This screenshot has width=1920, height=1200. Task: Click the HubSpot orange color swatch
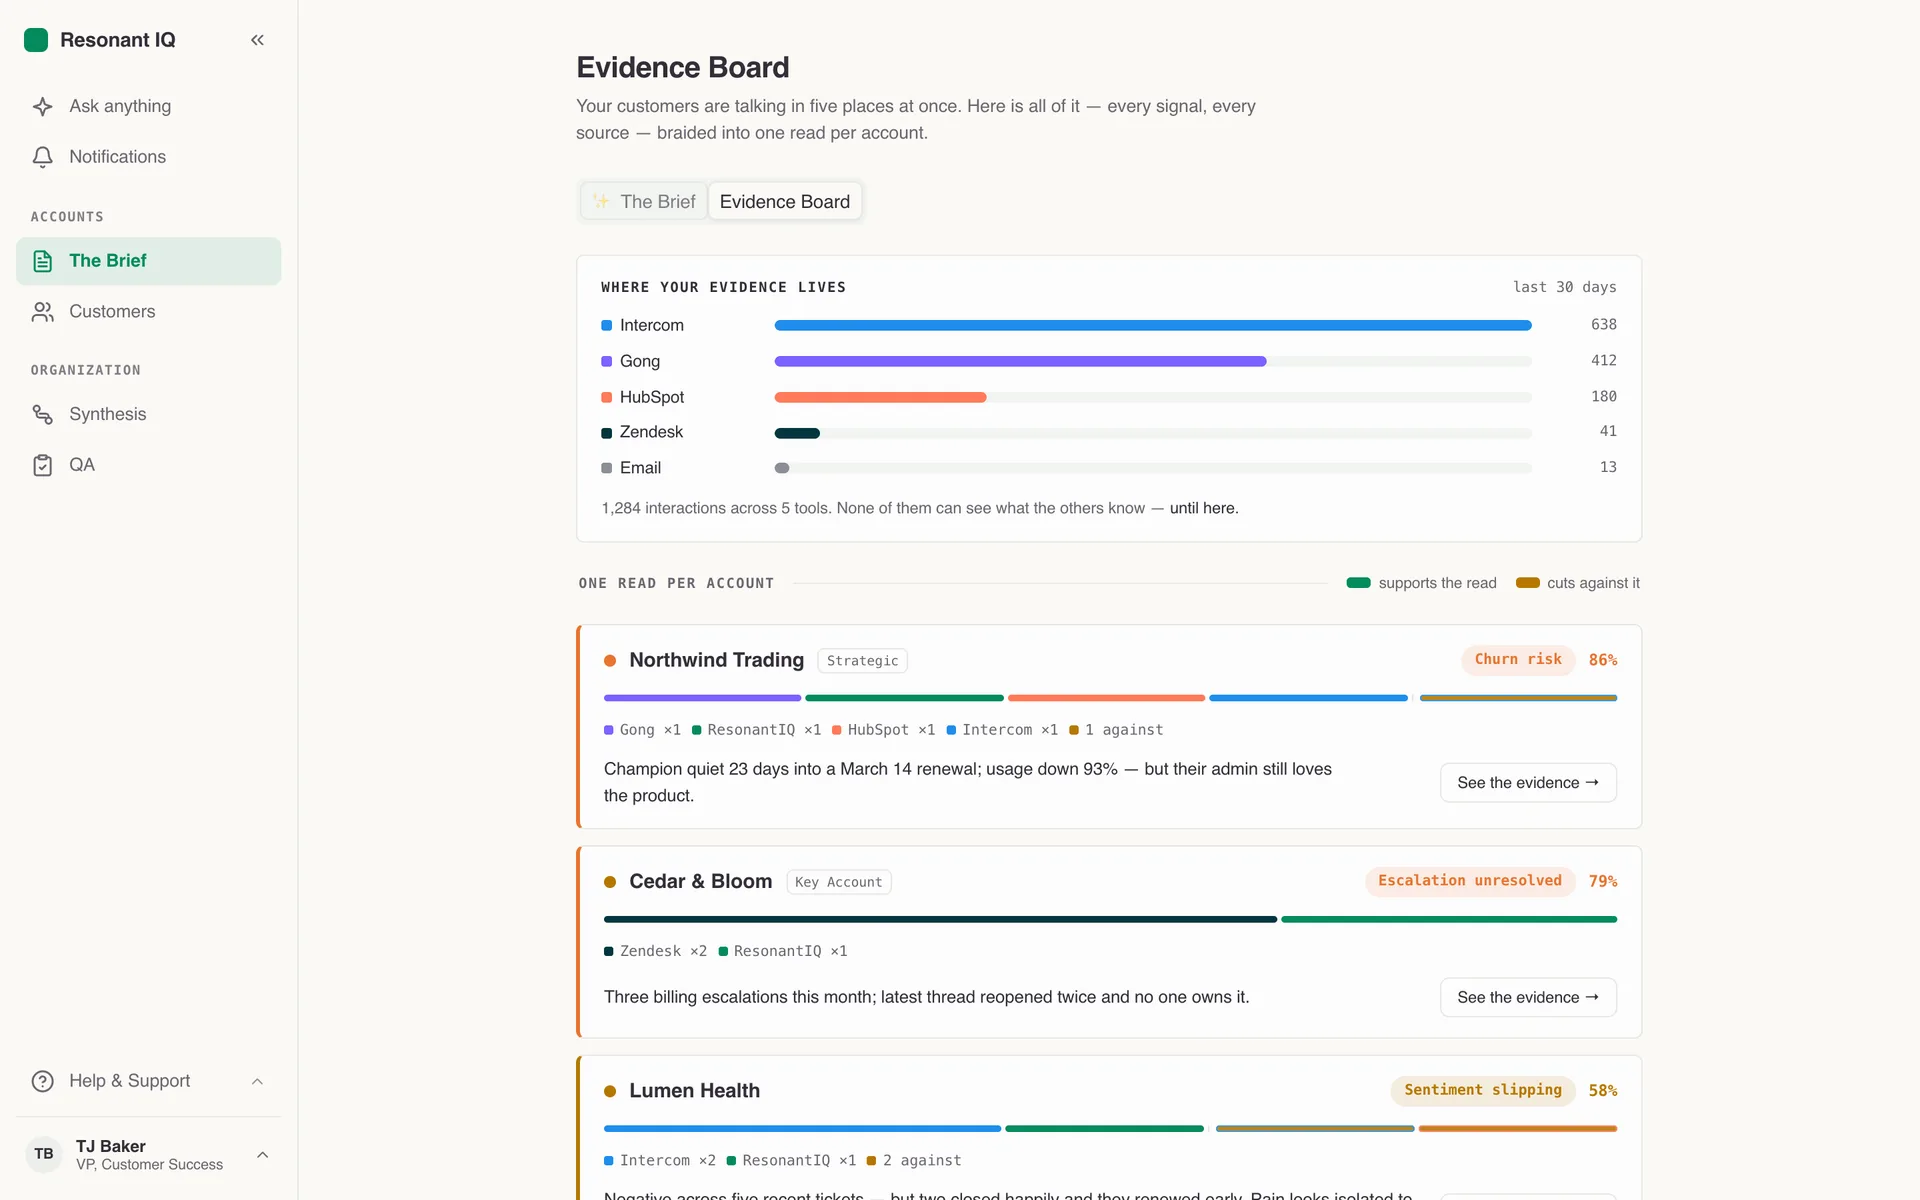(606, 397)
